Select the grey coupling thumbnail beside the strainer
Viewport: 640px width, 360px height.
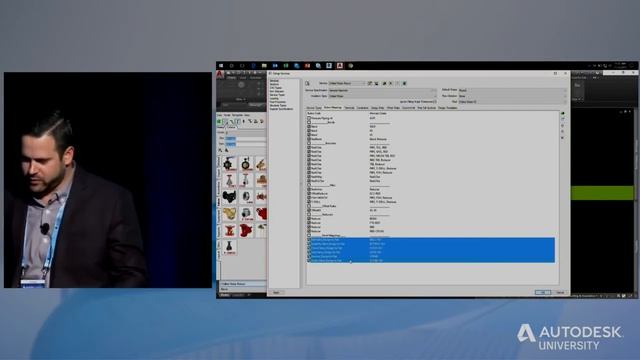(246, 197)
